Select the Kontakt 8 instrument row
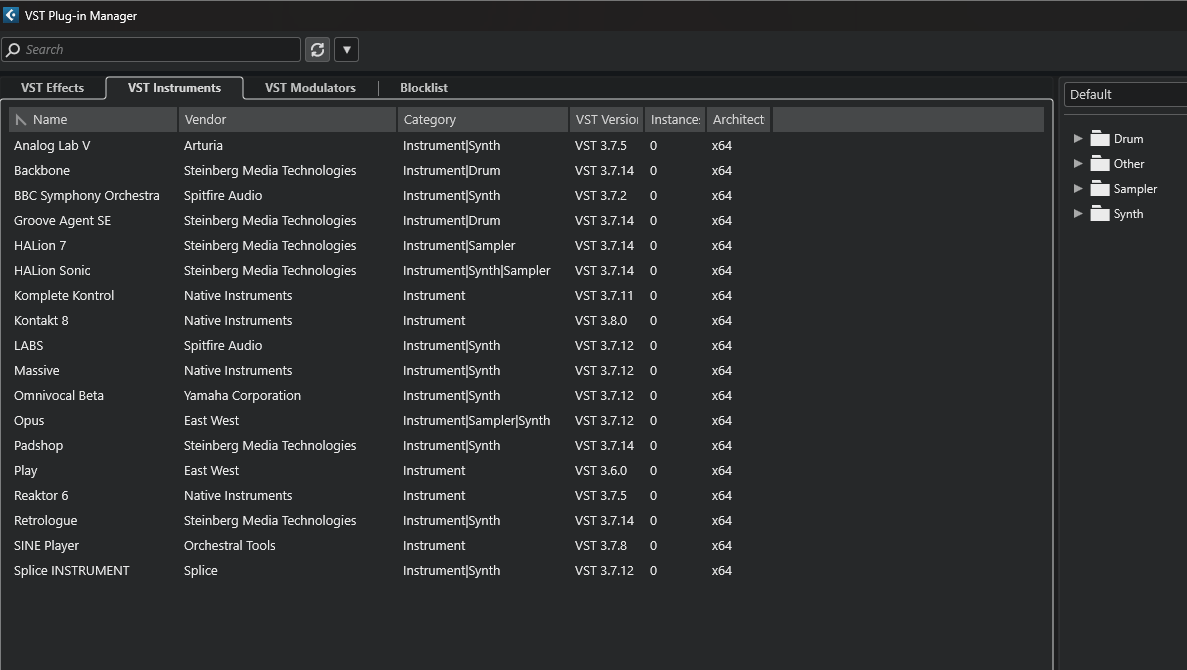The width and height of the screenshot is (1187, 670). click(526, 320)
